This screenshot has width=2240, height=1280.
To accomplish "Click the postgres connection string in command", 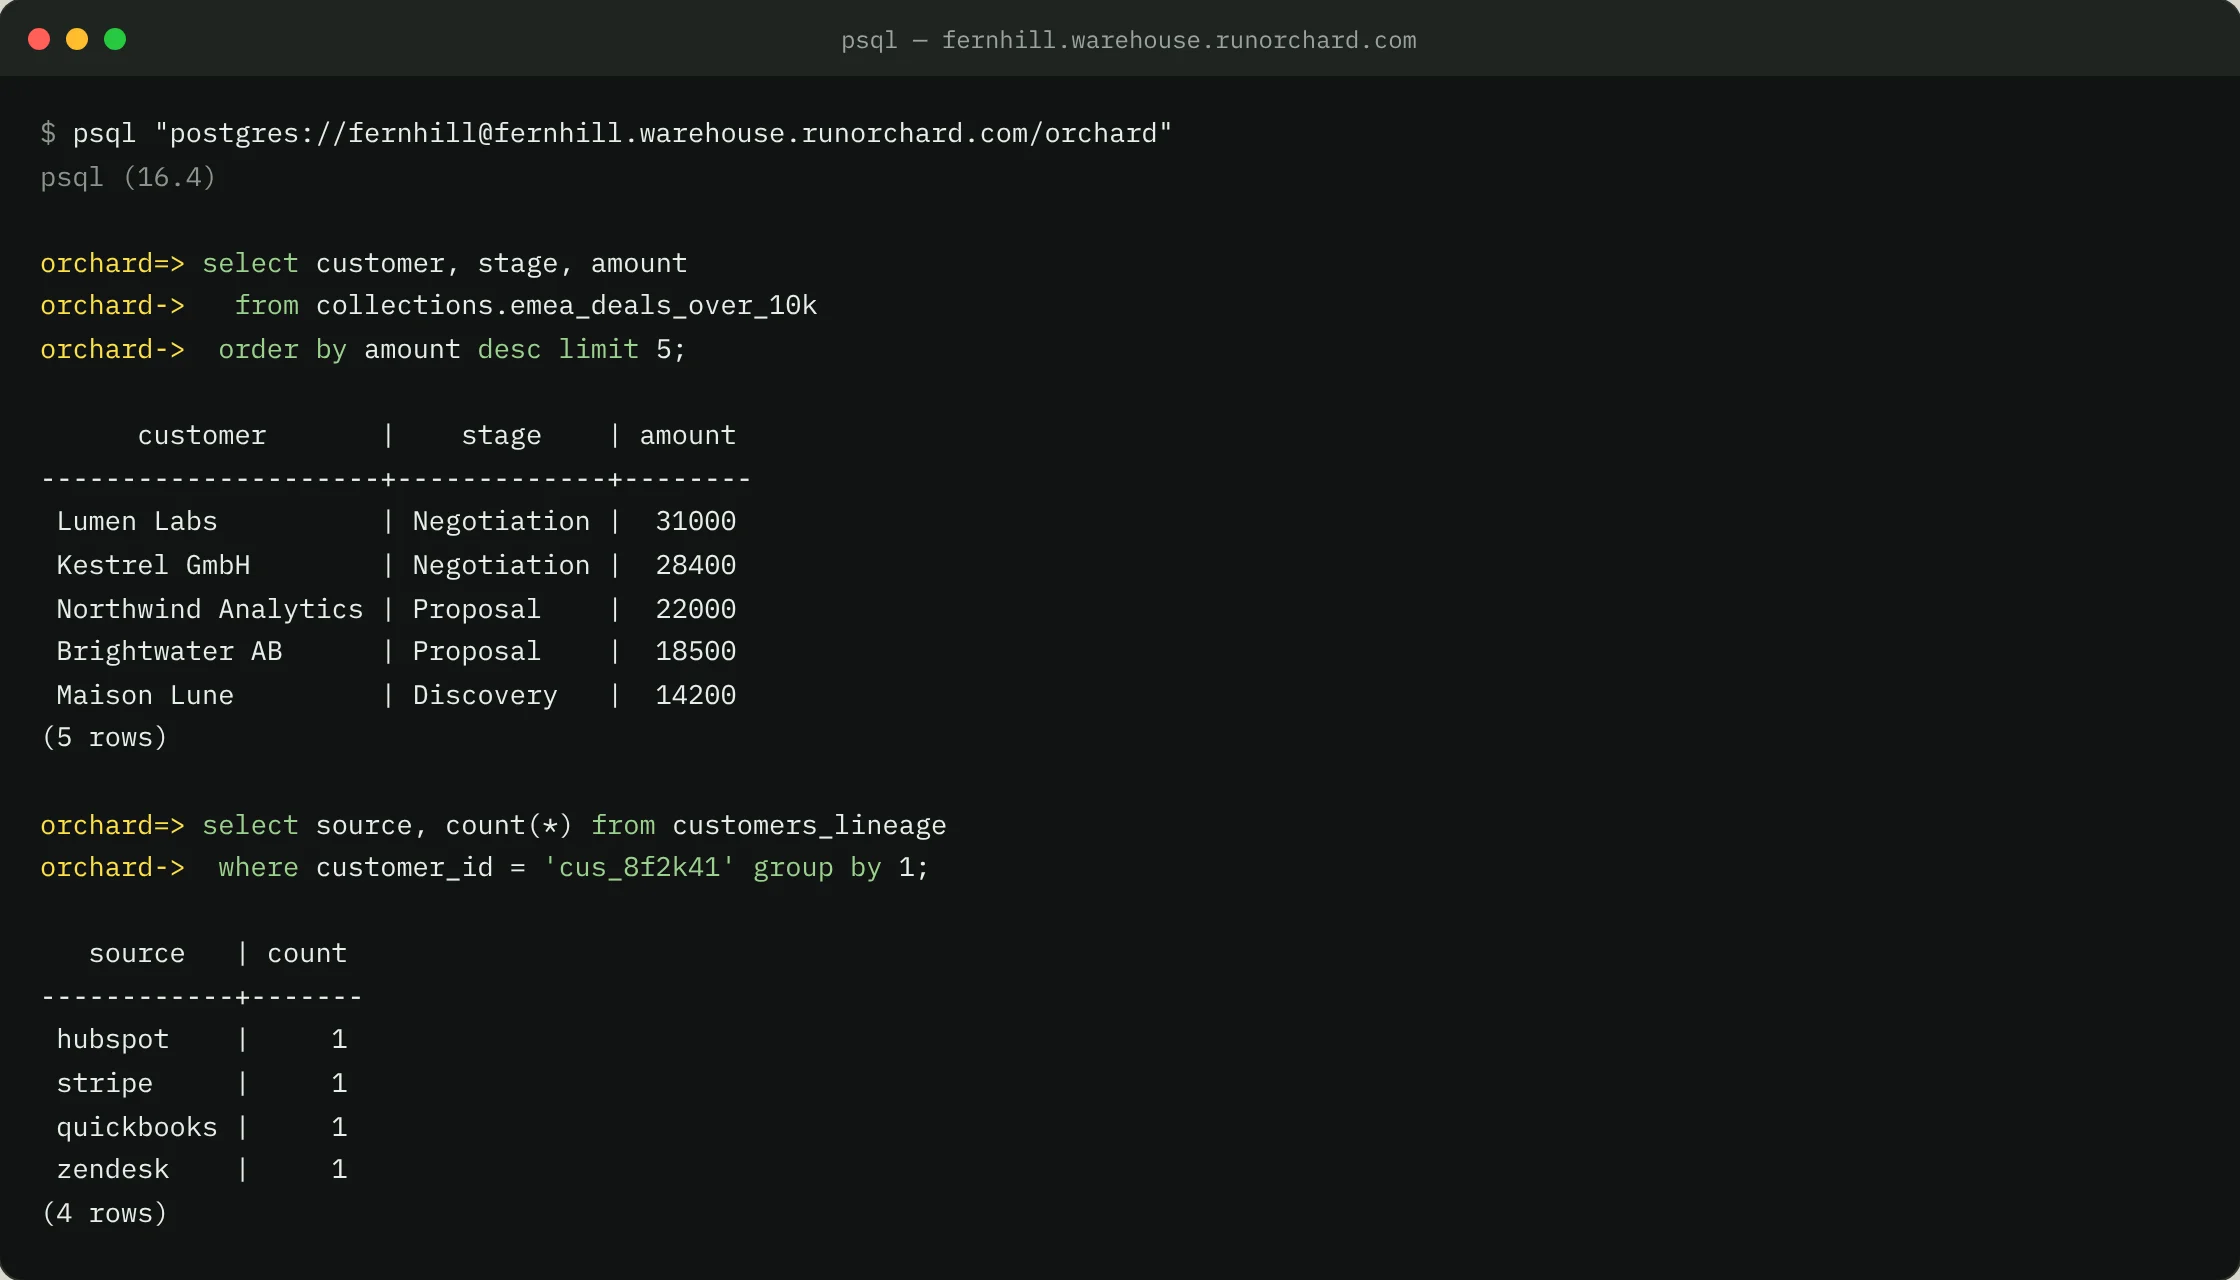I will [x=662, y=133].
